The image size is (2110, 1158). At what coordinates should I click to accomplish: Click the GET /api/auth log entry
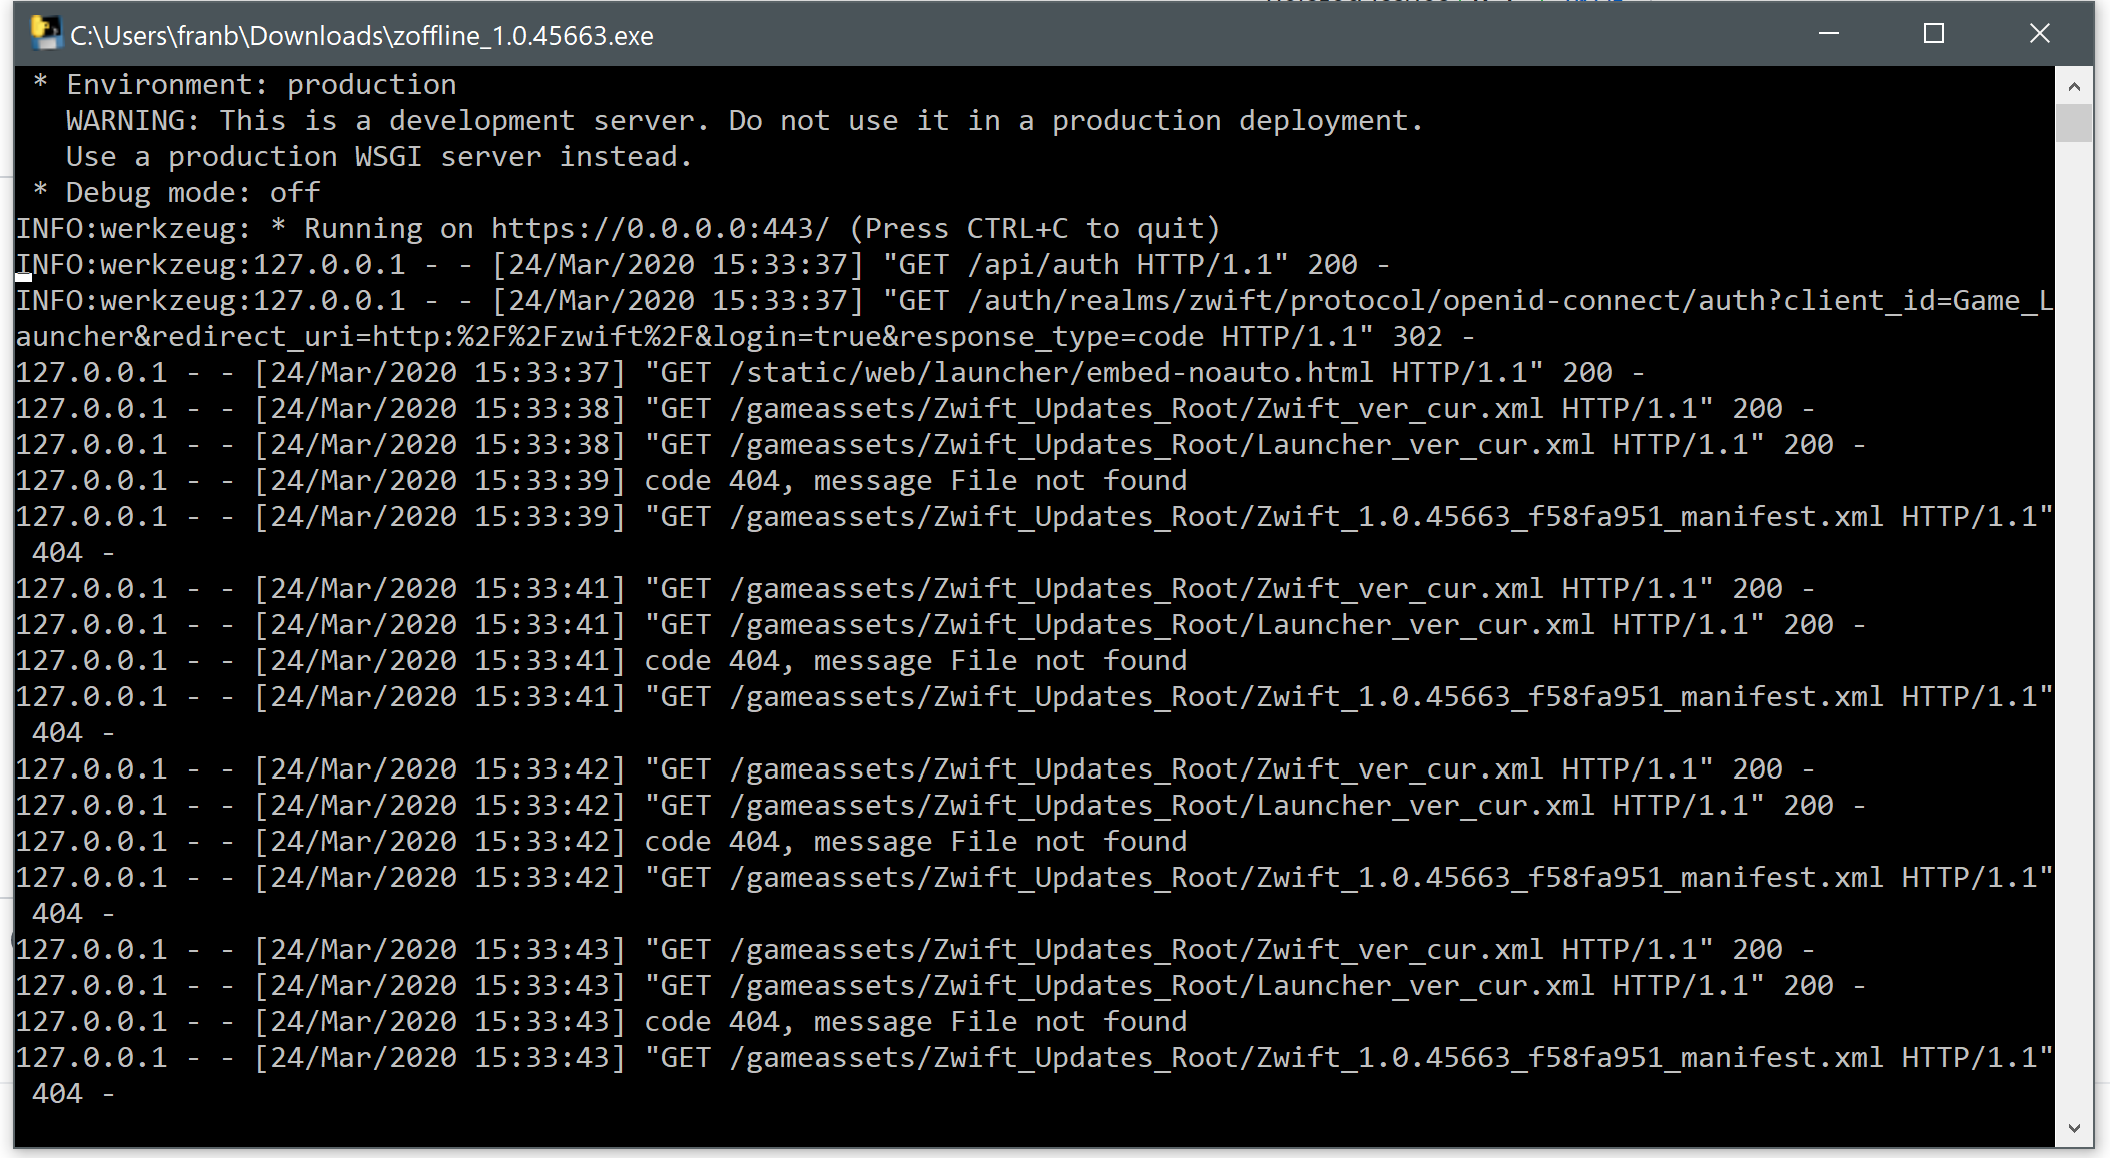(x=700, y=263)
